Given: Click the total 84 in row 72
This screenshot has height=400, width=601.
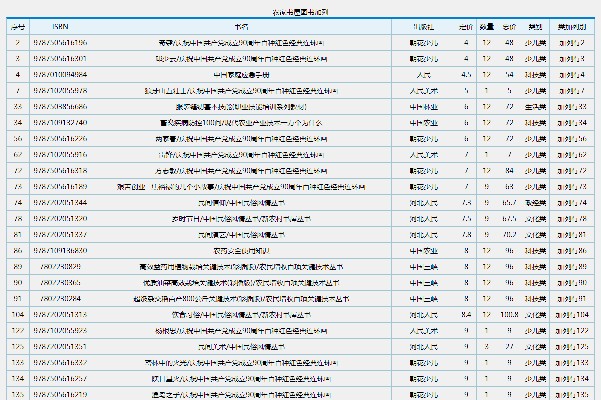Looking at the screenshot, I should click(x=509, y=170).
